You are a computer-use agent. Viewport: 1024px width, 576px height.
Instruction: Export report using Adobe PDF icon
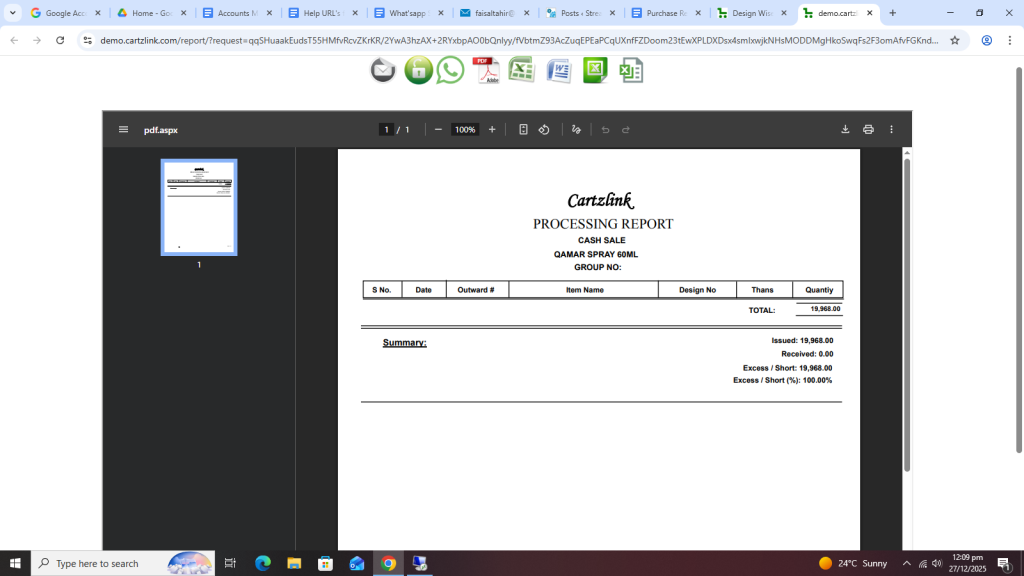tap(486, 70)
